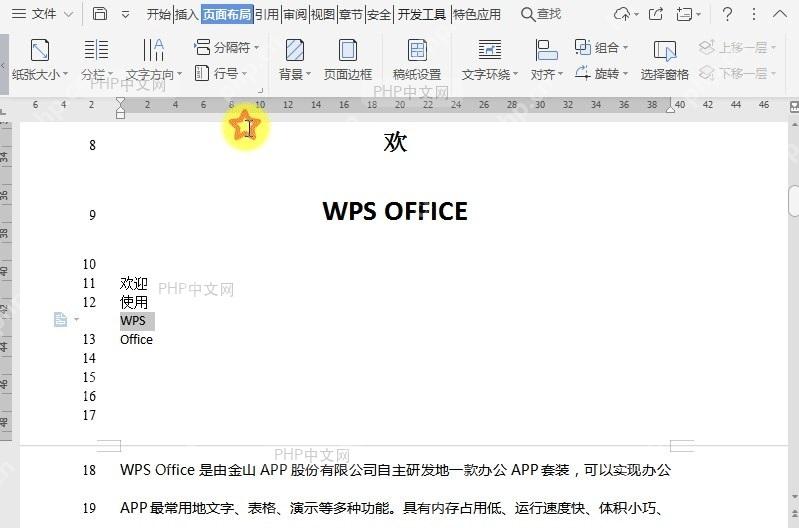The image size is (799, 528).
Task: Open the 特色应用 tab
Action: pos(477,14)
